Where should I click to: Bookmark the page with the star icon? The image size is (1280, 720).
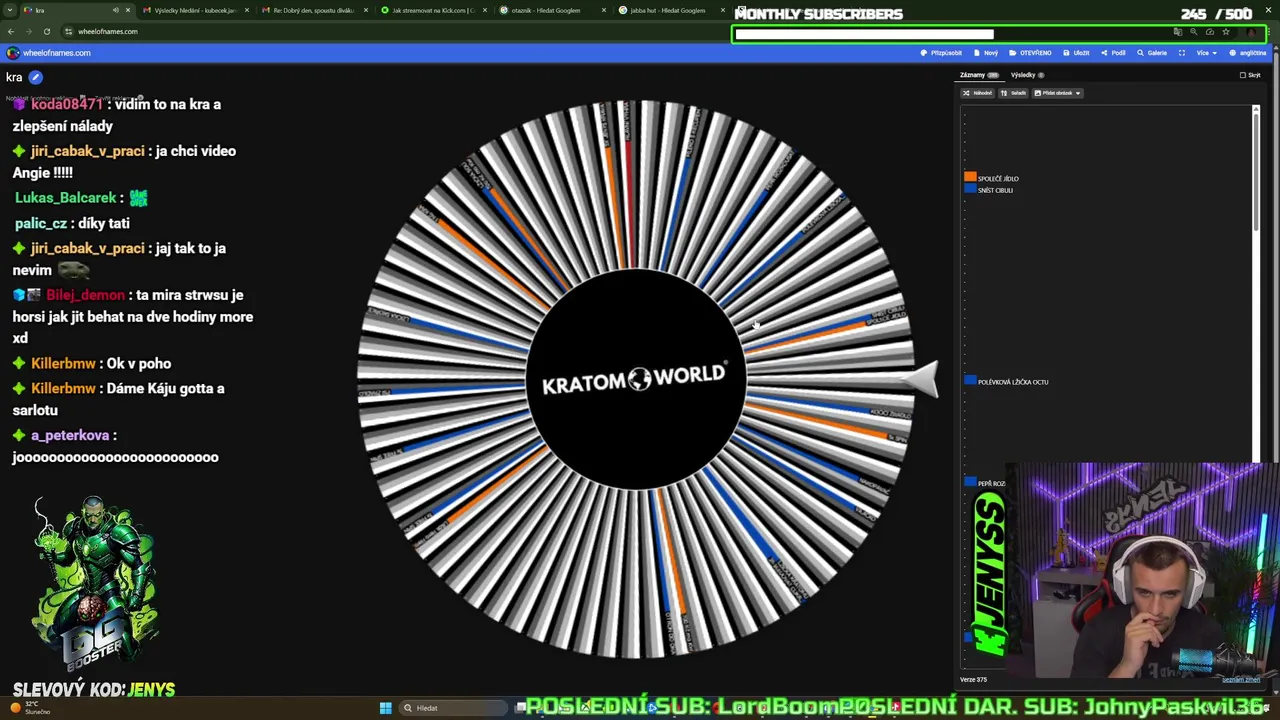(x=1225, y=32)
